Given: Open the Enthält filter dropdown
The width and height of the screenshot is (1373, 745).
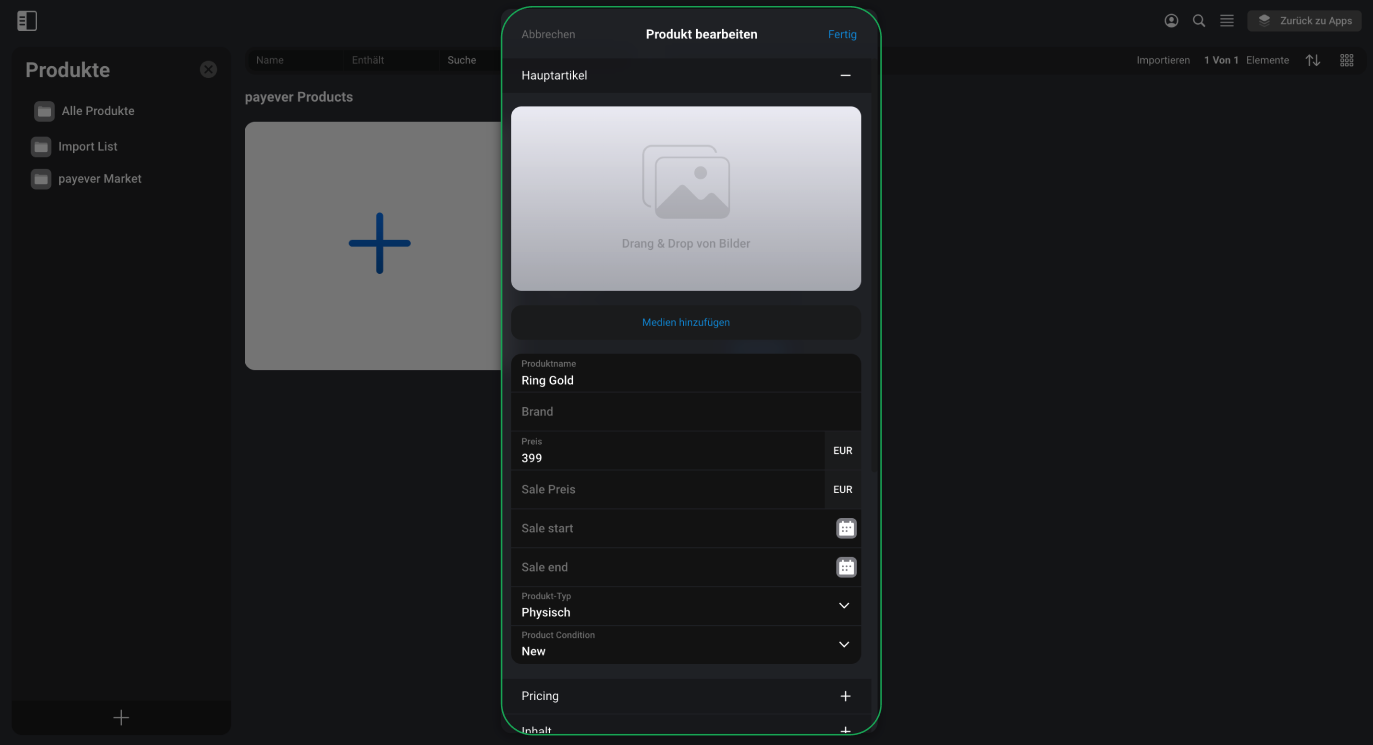Looking at the screenshot, I should 390,60.
